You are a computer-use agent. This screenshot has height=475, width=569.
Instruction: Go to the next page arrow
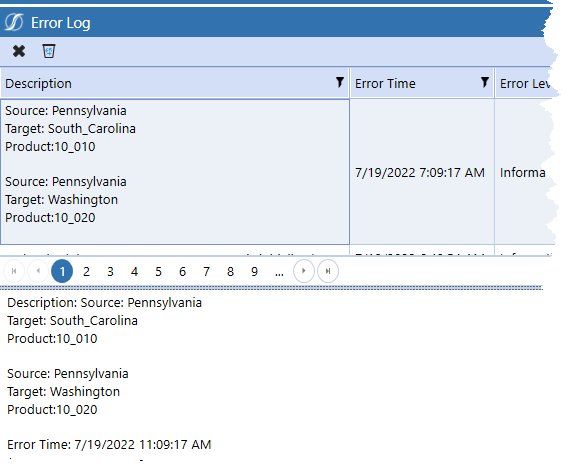click(304, 271)
